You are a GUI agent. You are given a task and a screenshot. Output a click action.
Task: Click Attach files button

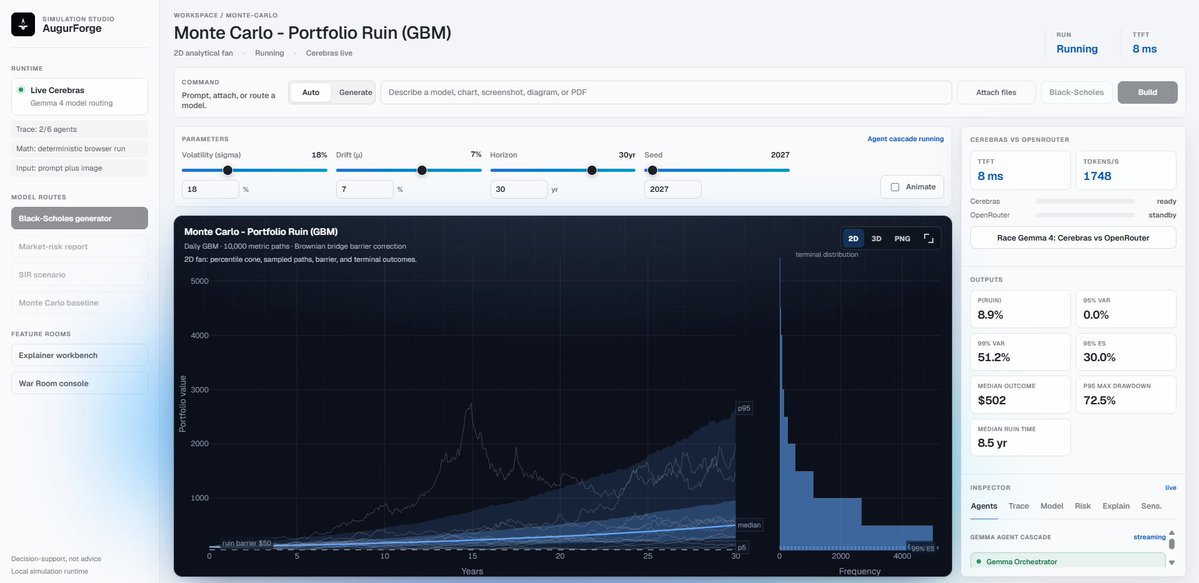point(996,93)
